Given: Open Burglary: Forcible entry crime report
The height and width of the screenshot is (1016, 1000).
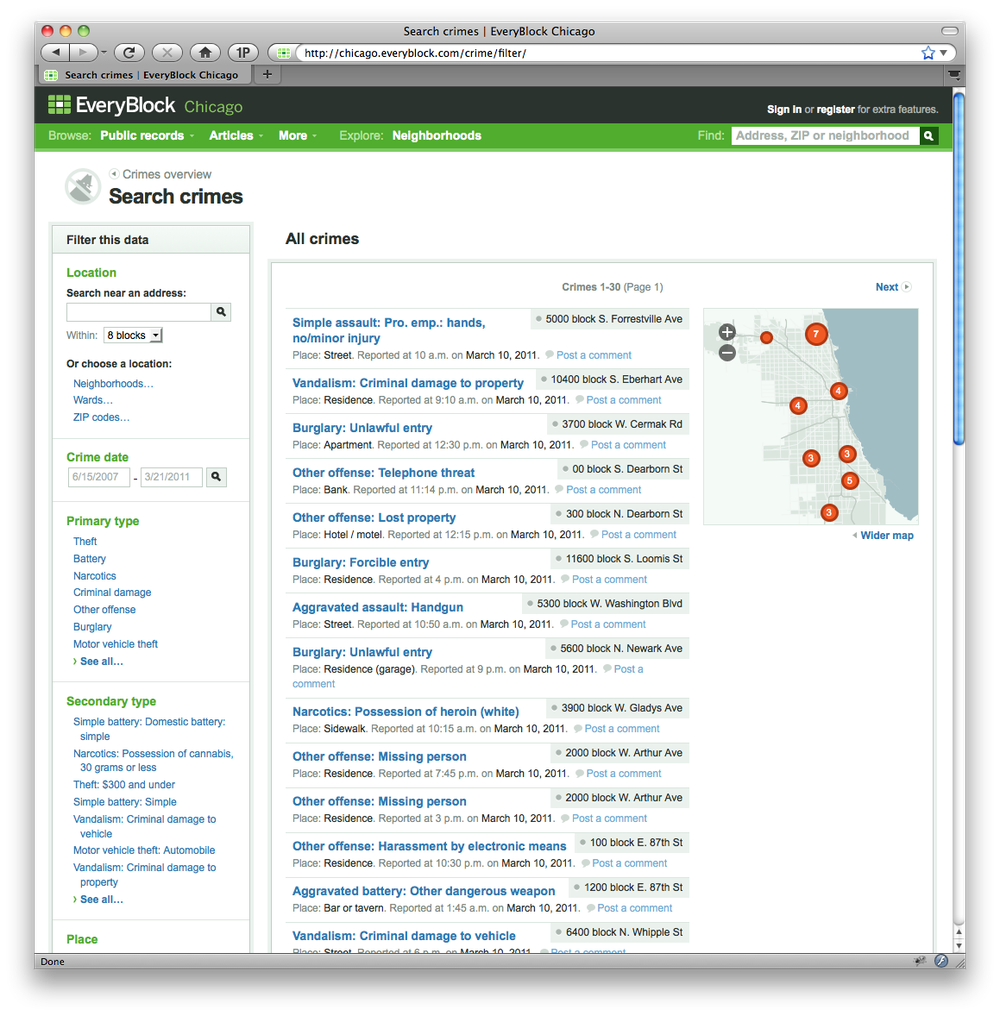Looking at the screenshot, I should [360, 562].
